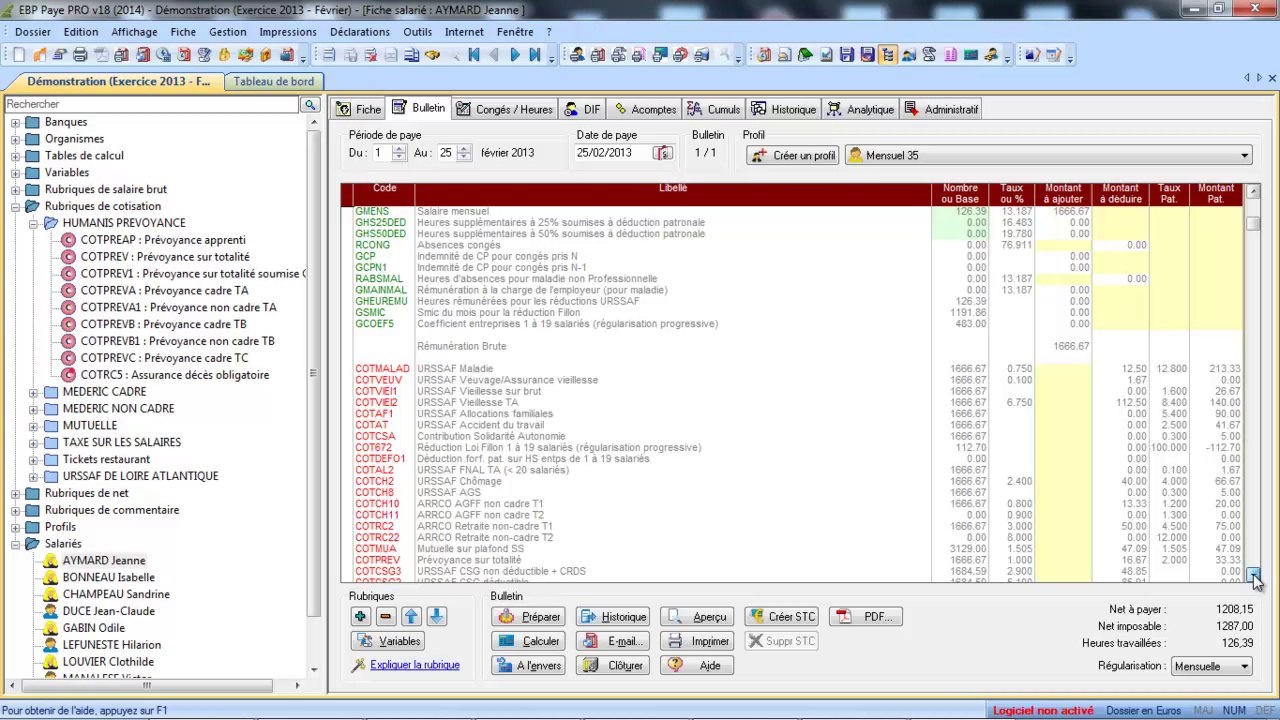Collapse the Rubriques de cotisation node
This screenshot has width=1280, height=720.
16,207
